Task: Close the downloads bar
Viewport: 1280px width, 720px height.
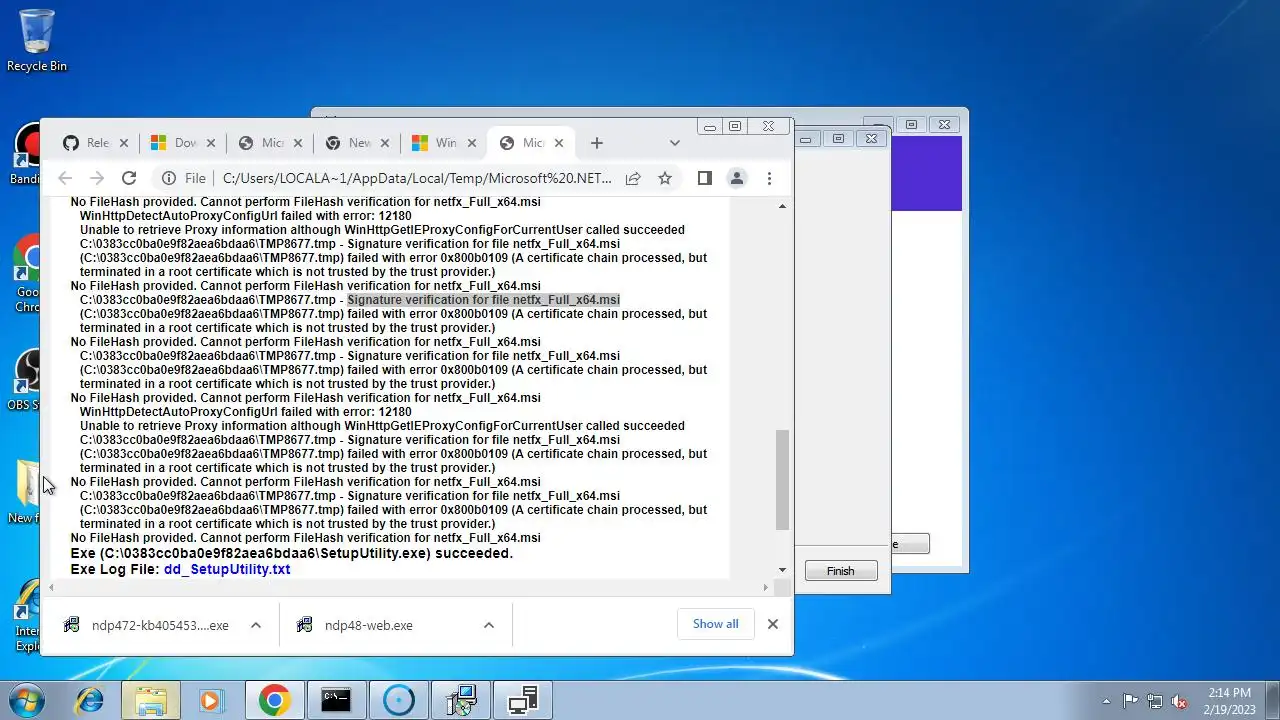Action: (x=773, y=624)
